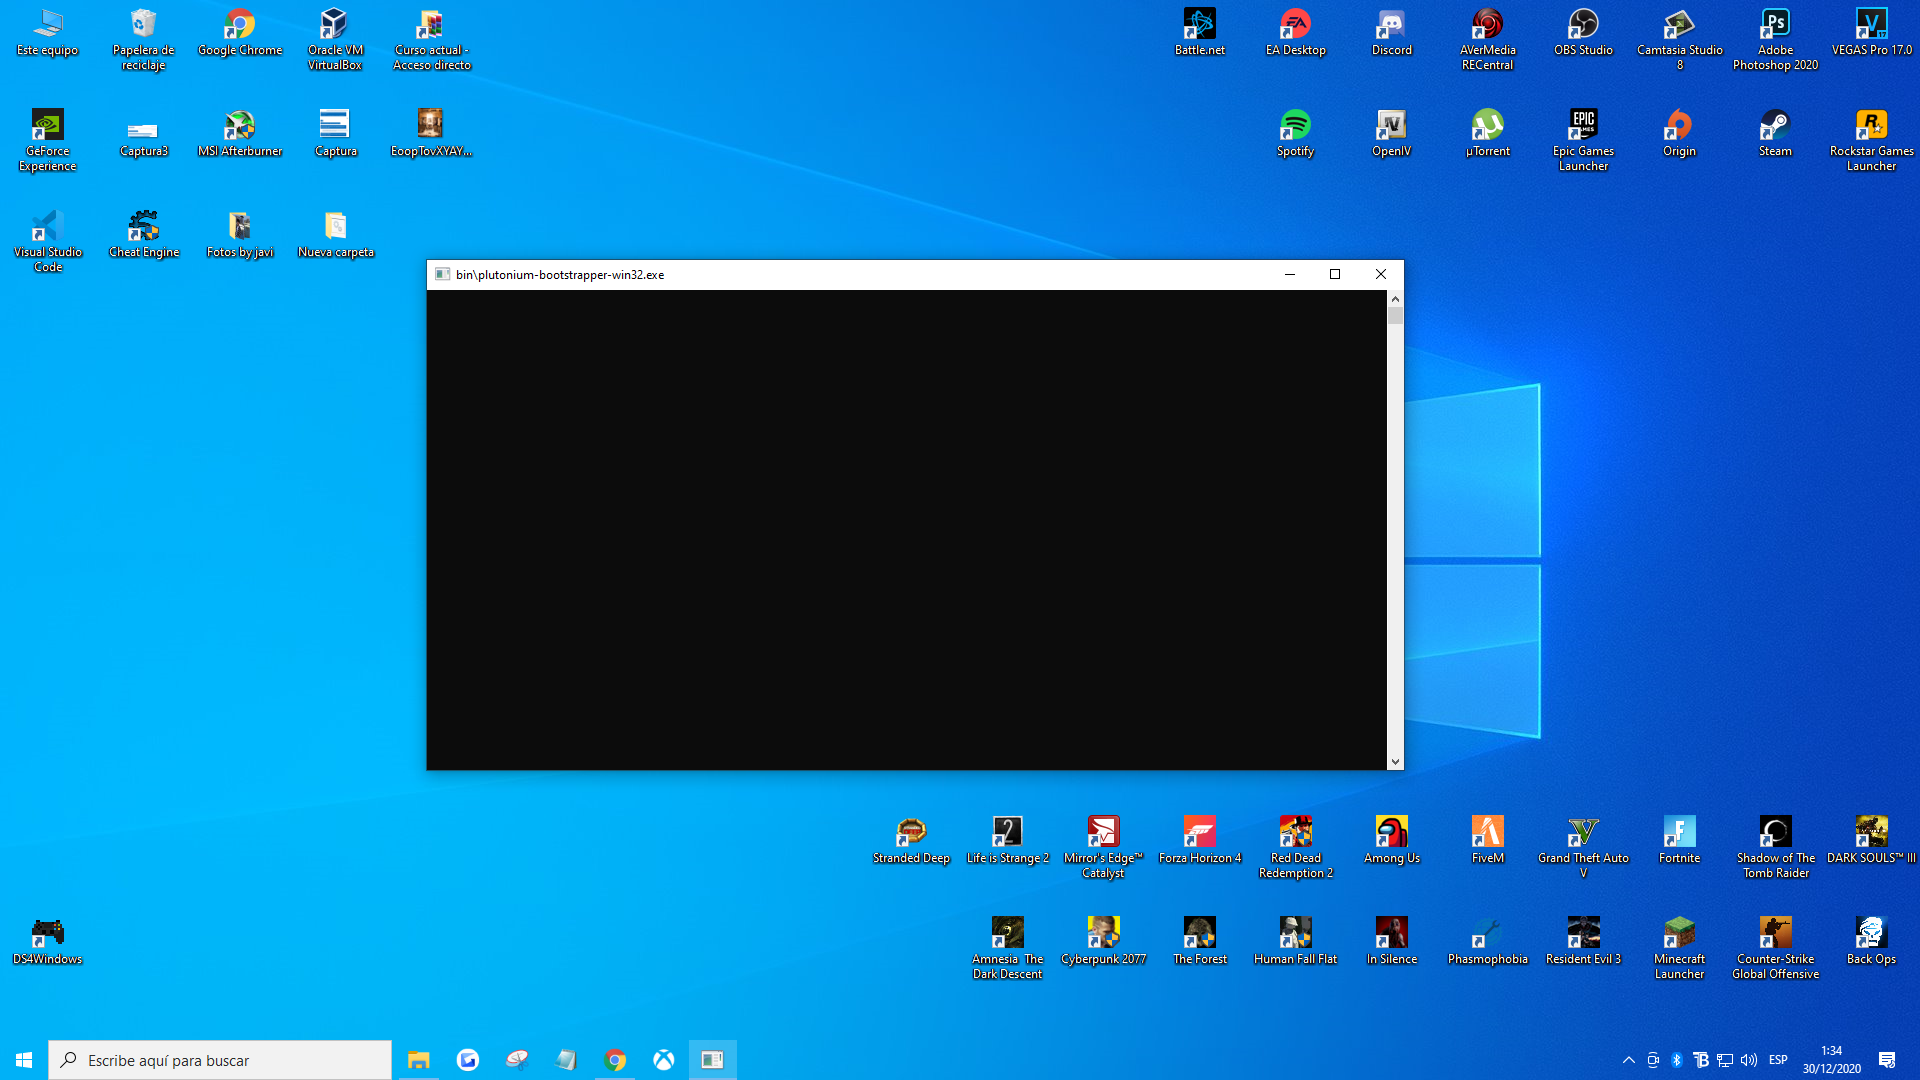Screen dimensions: 1920x1080
Task: Click the plutonium bootstrapper taskbar button
Action: 712,1060
